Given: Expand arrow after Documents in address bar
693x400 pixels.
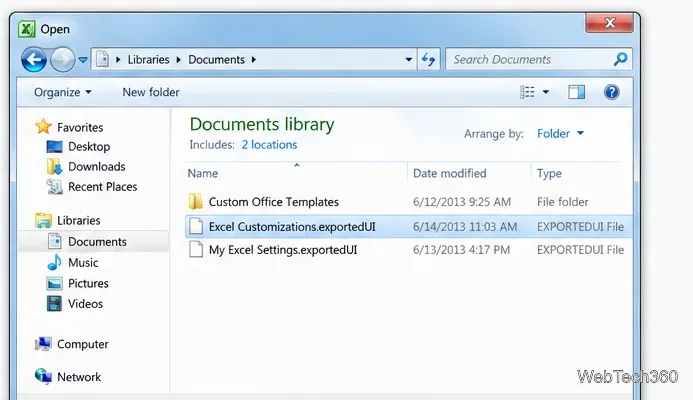Looking at the screenshot, I should point(254,60).
